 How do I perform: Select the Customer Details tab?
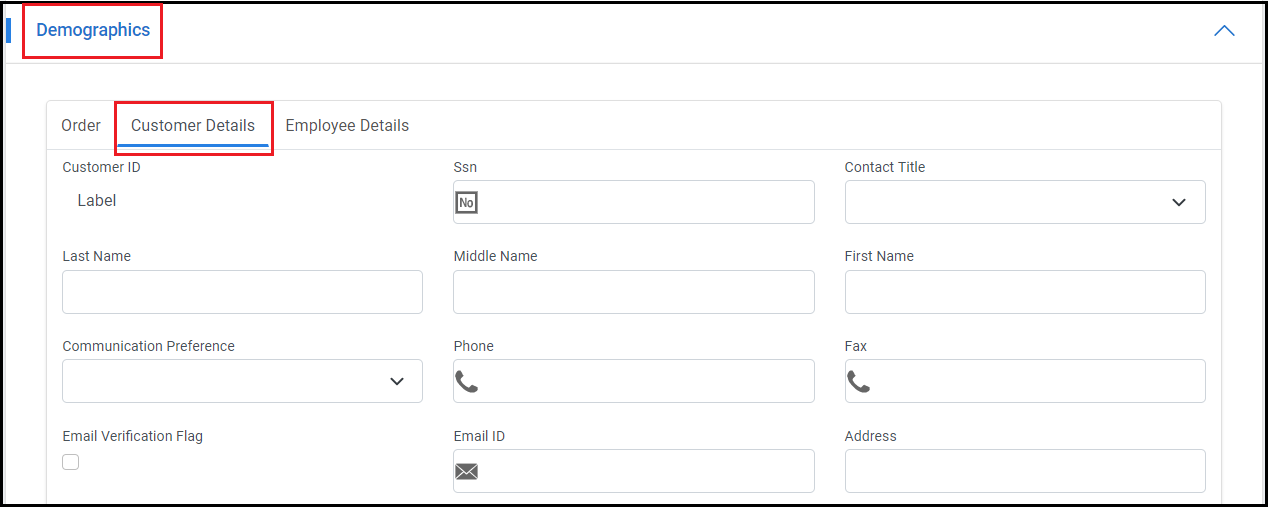point(193,126)
